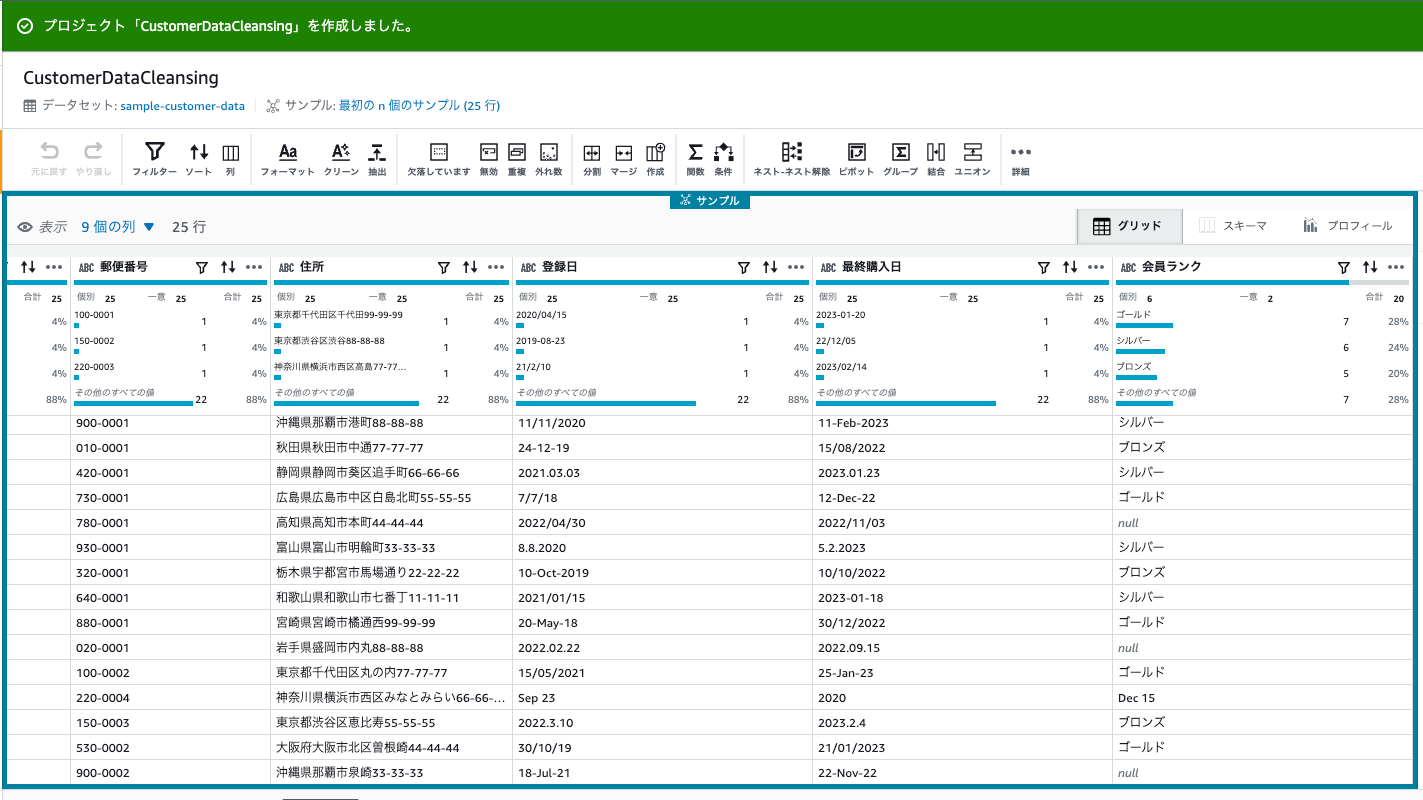Open 郵便番号 column options menu
The image size is (1423, 800).
(254, 267)
